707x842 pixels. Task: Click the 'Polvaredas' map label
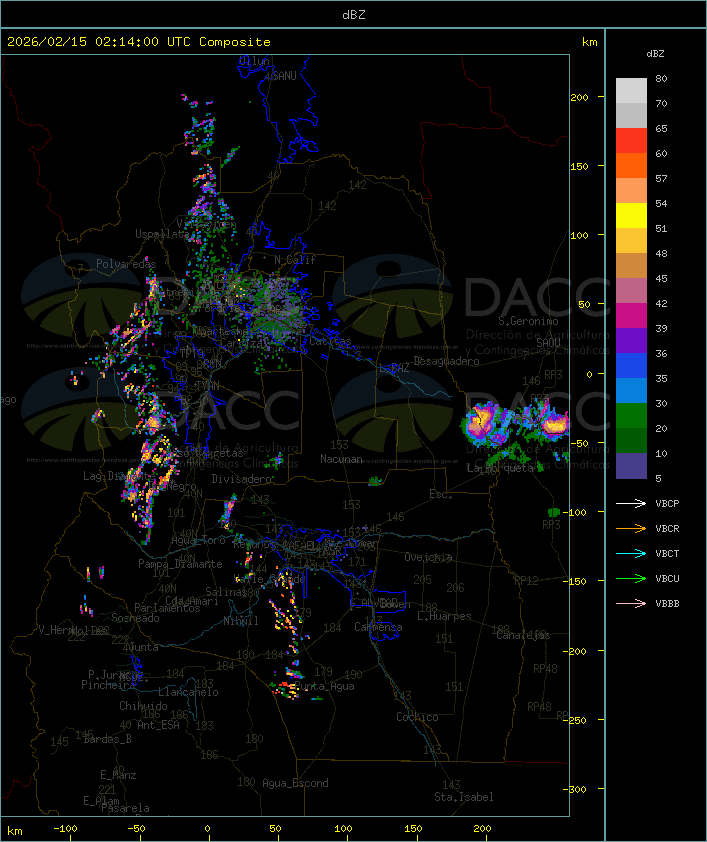coord(126,264)
